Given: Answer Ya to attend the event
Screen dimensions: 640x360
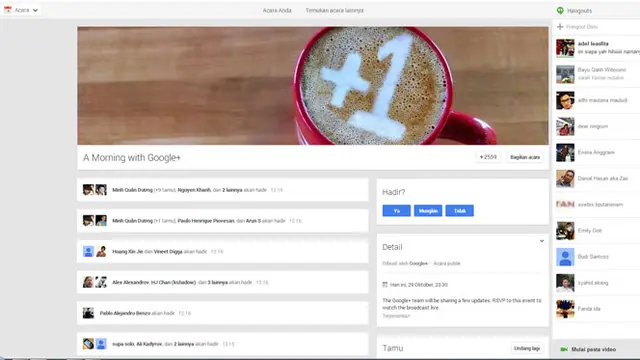Looking at the screenshot, I should pyautogui.click(x=396, y=211).
